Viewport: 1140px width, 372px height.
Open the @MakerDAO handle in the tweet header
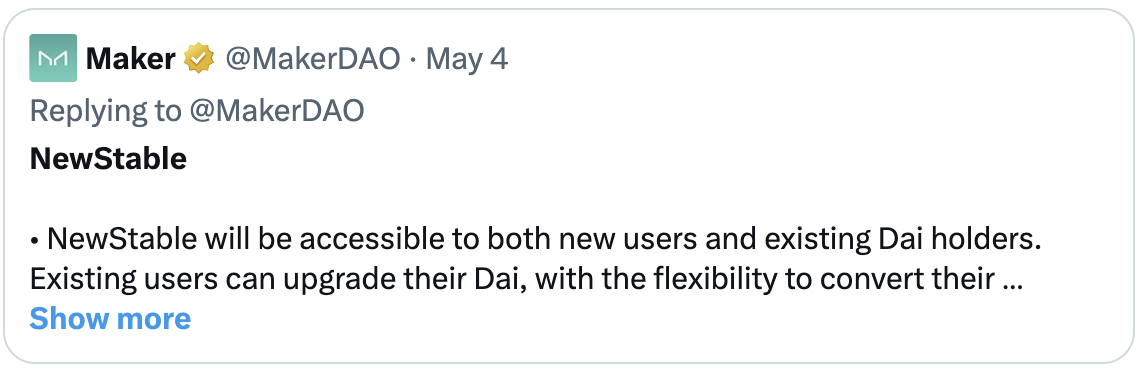click(313, 59)
